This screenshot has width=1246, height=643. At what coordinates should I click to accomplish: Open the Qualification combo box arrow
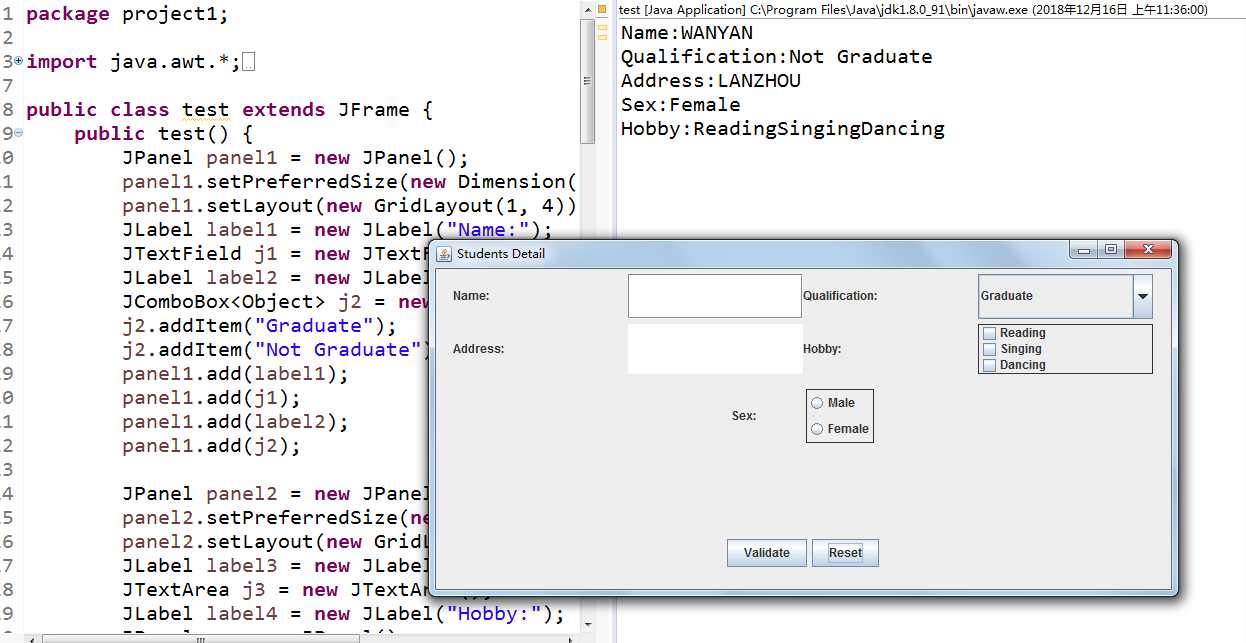point(1143,296)
